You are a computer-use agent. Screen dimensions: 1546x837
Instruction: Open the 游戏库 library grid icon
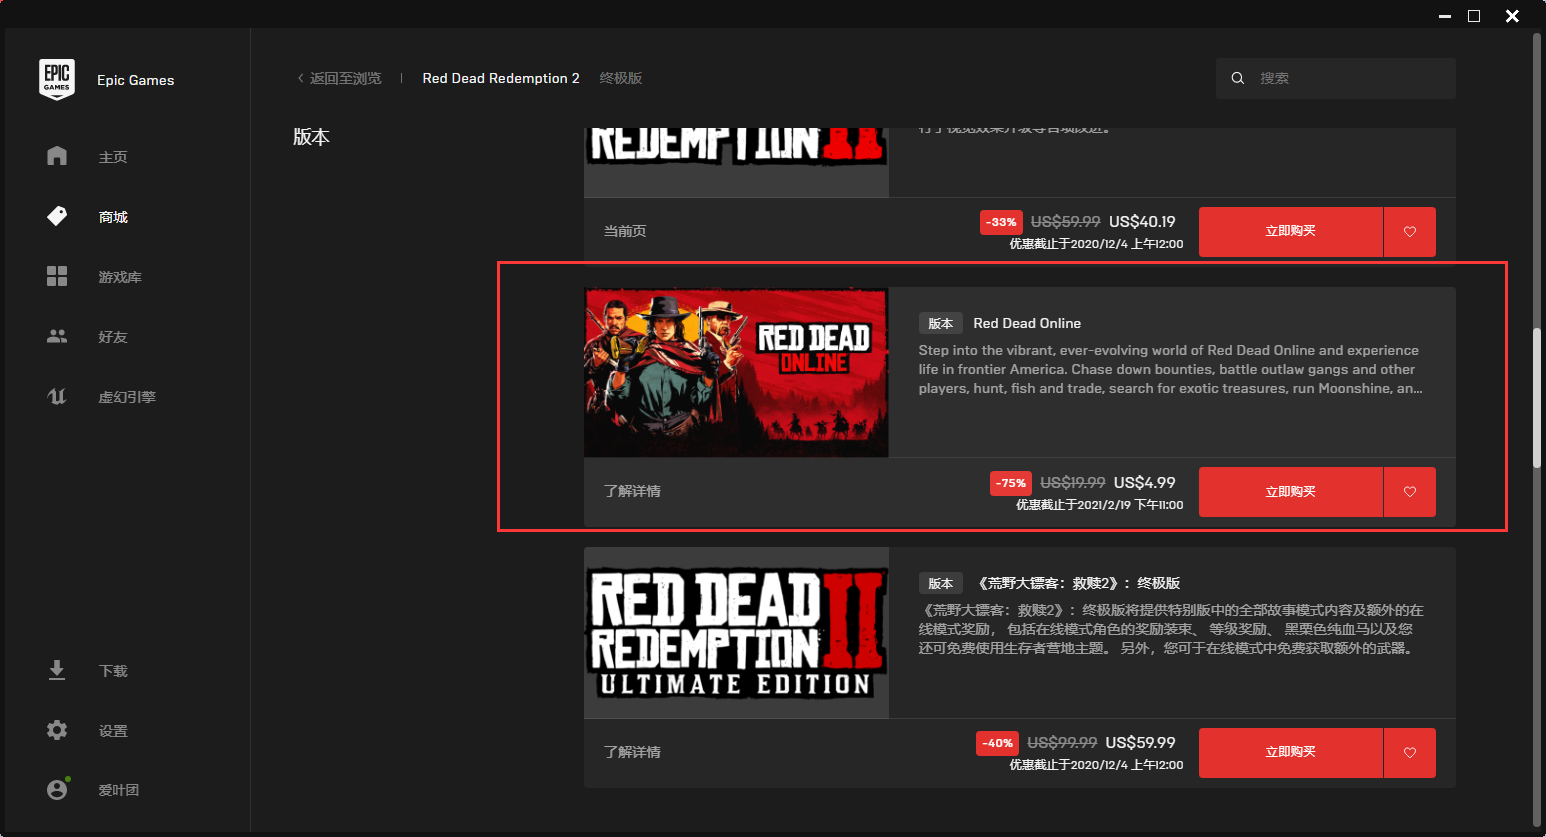(57, 276)
